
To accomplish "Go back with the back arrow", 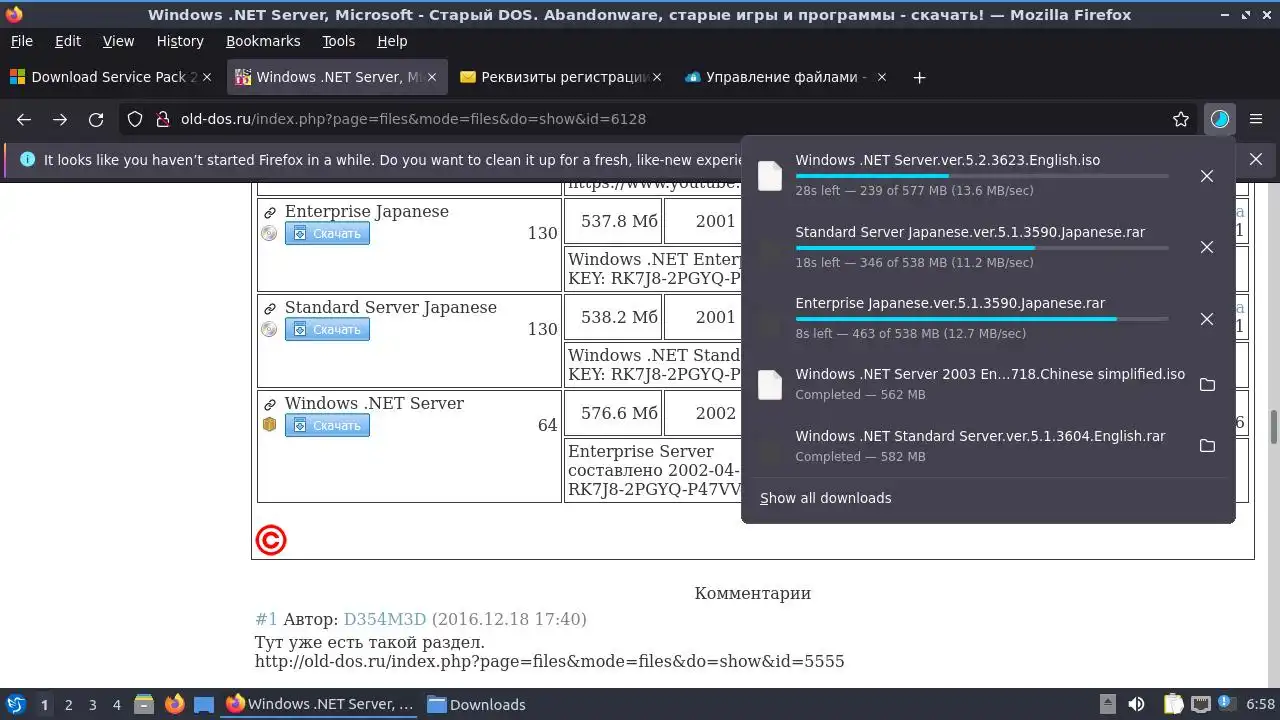I will pos(24,119).
